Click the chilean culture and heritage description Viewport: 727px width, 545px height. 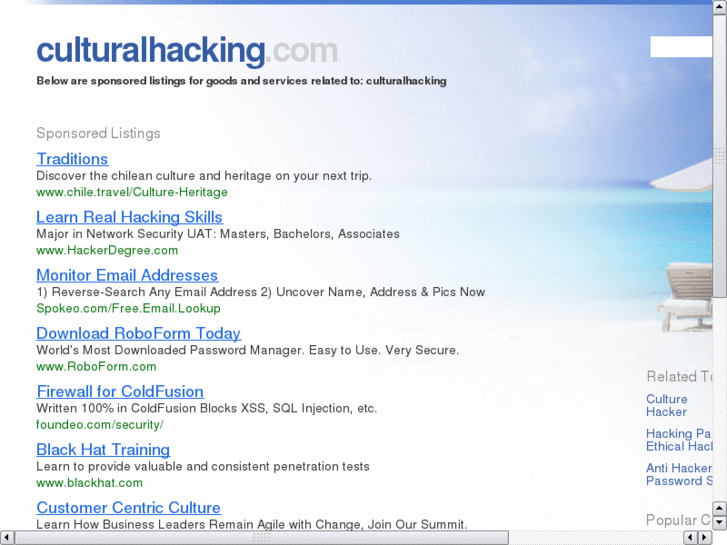(204, 176)
